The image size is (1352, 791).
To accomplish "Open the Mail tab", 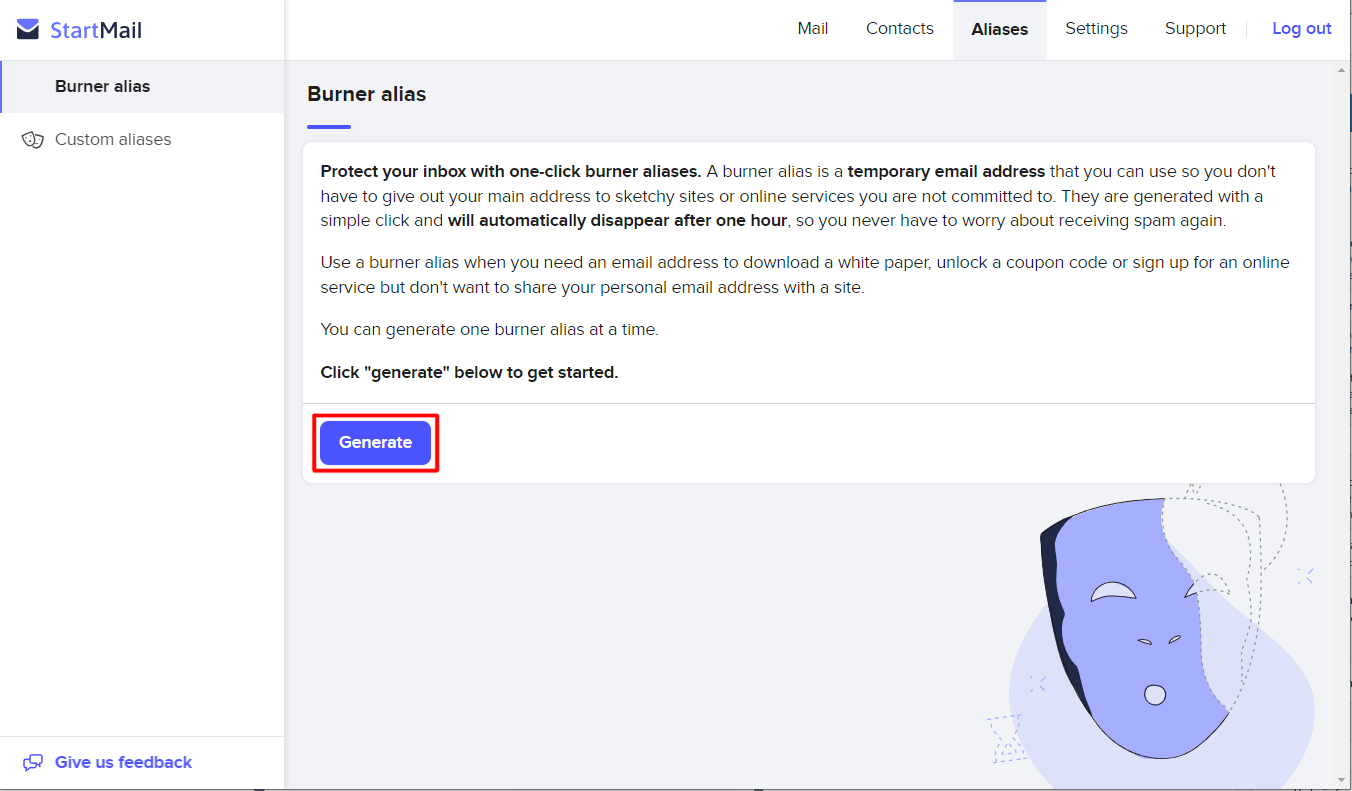I will 812,29.
